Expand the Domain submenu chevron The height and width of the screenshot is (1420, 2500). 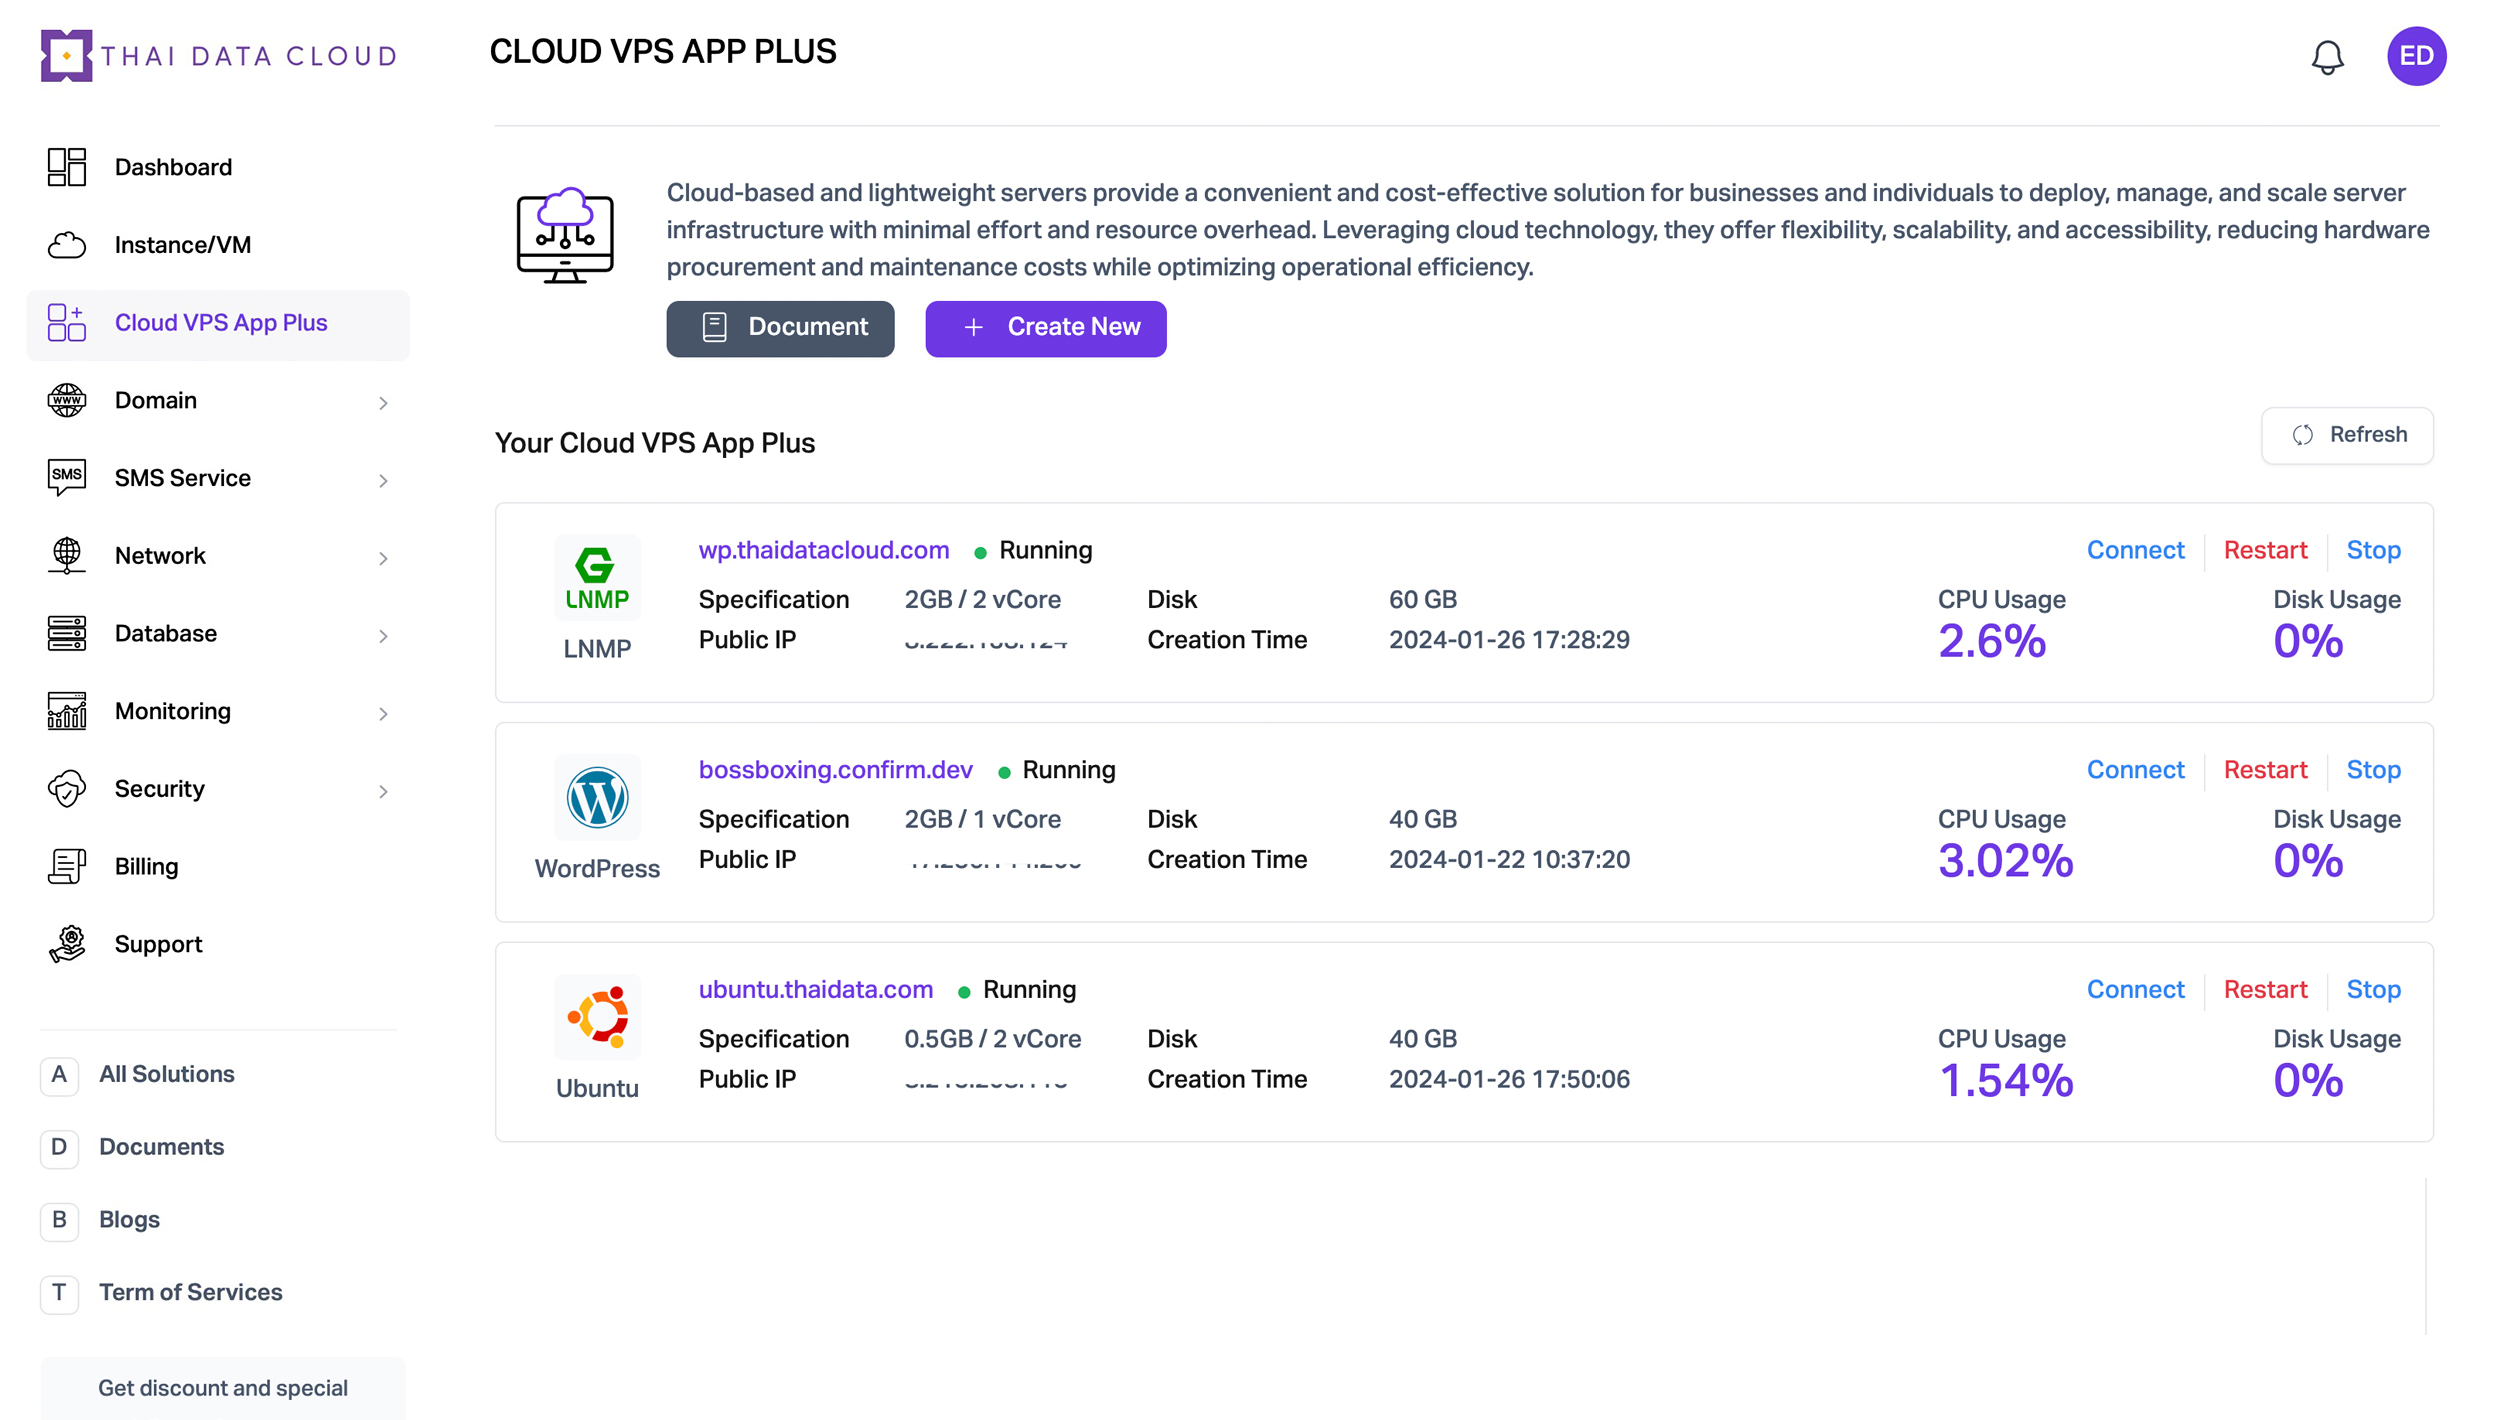coord(383,402)
